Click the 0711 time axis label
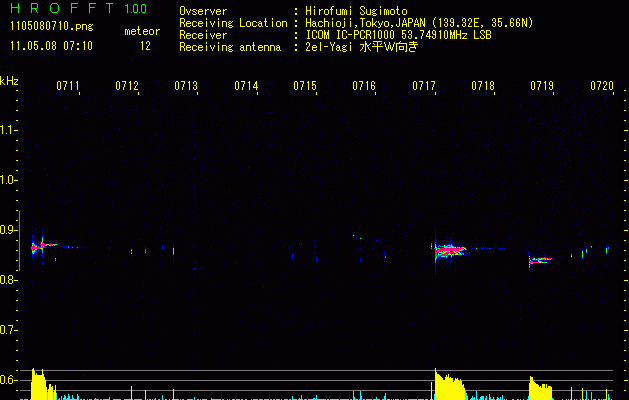This screenshot has width=629, height=400. (x=67, y=86)
